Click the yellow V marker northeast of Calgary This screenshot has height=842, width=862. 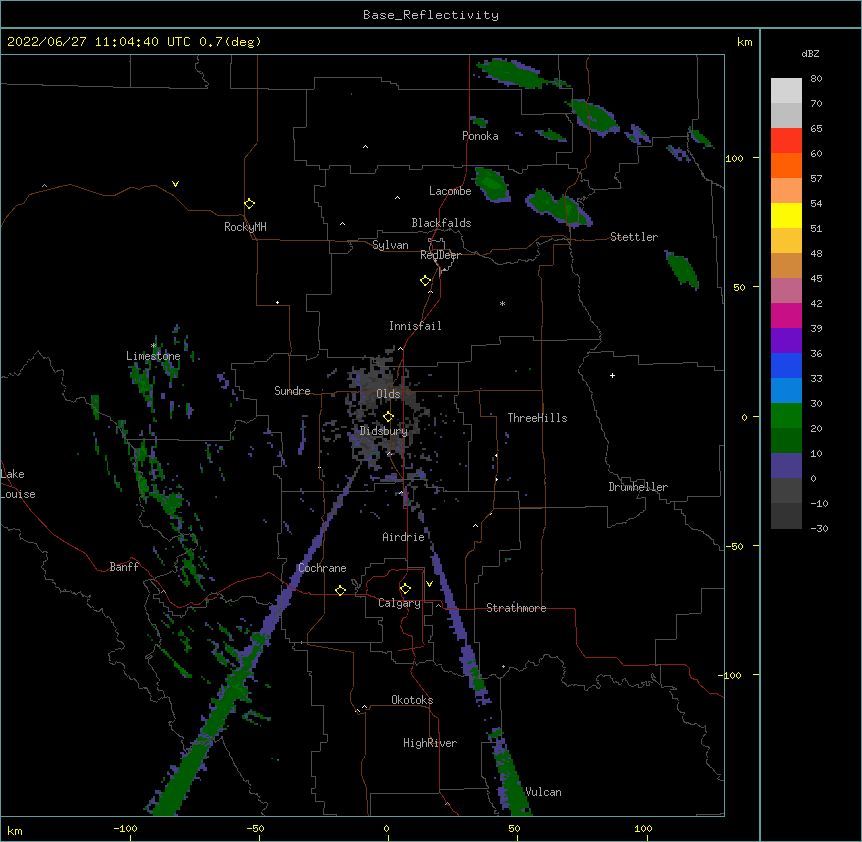(x=429, y=584)
